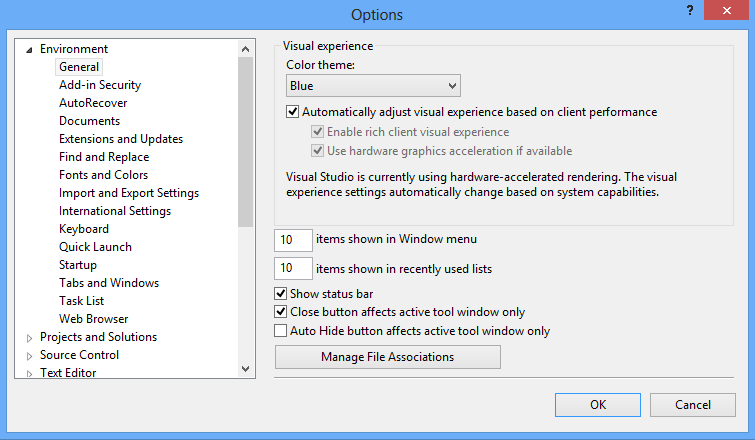Open the Startup options page
The width and height of the screenshot is (755, 440).
(x=78, y=265)
